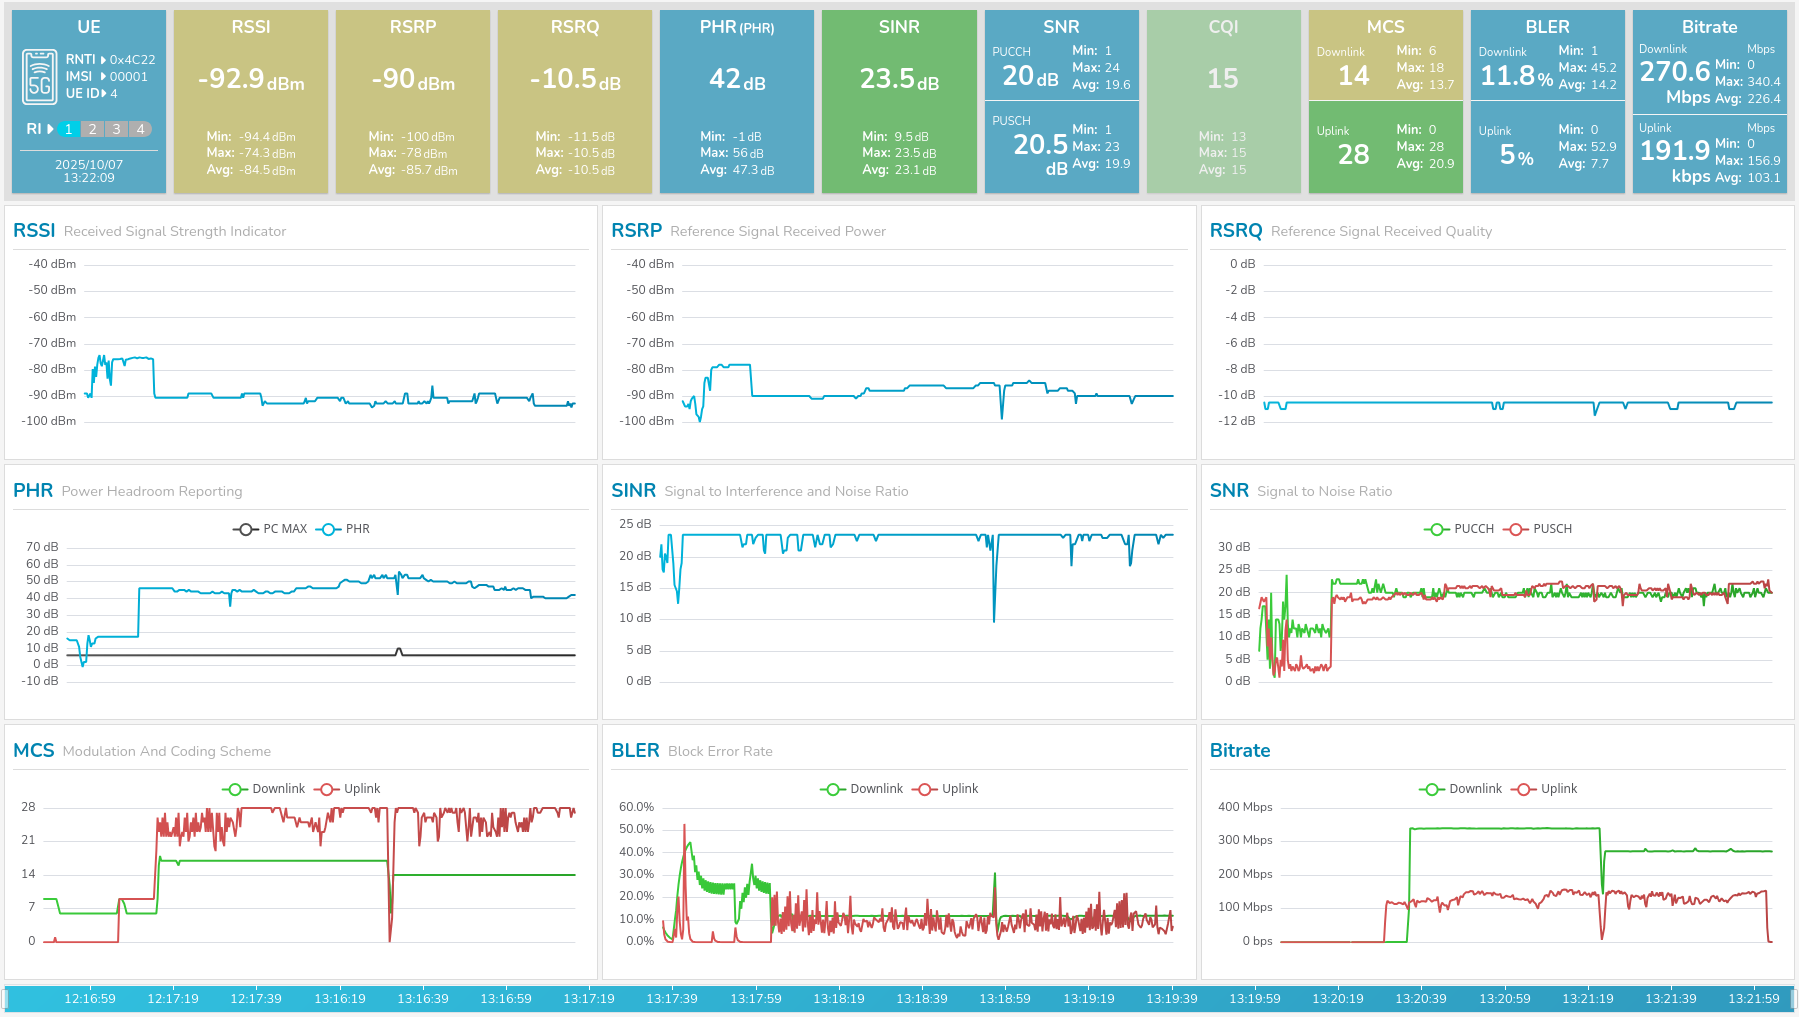The image size is (1799, 1017).
Task: Toggle PUCCH series in the SNR chart legend
Action: (1459, 529)
